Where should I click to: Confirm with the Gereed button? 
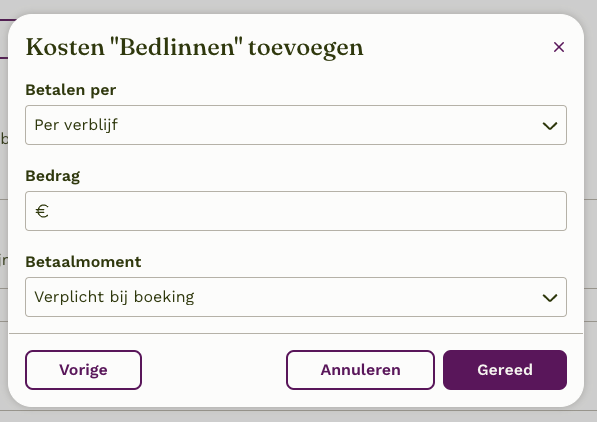point(505,370)
